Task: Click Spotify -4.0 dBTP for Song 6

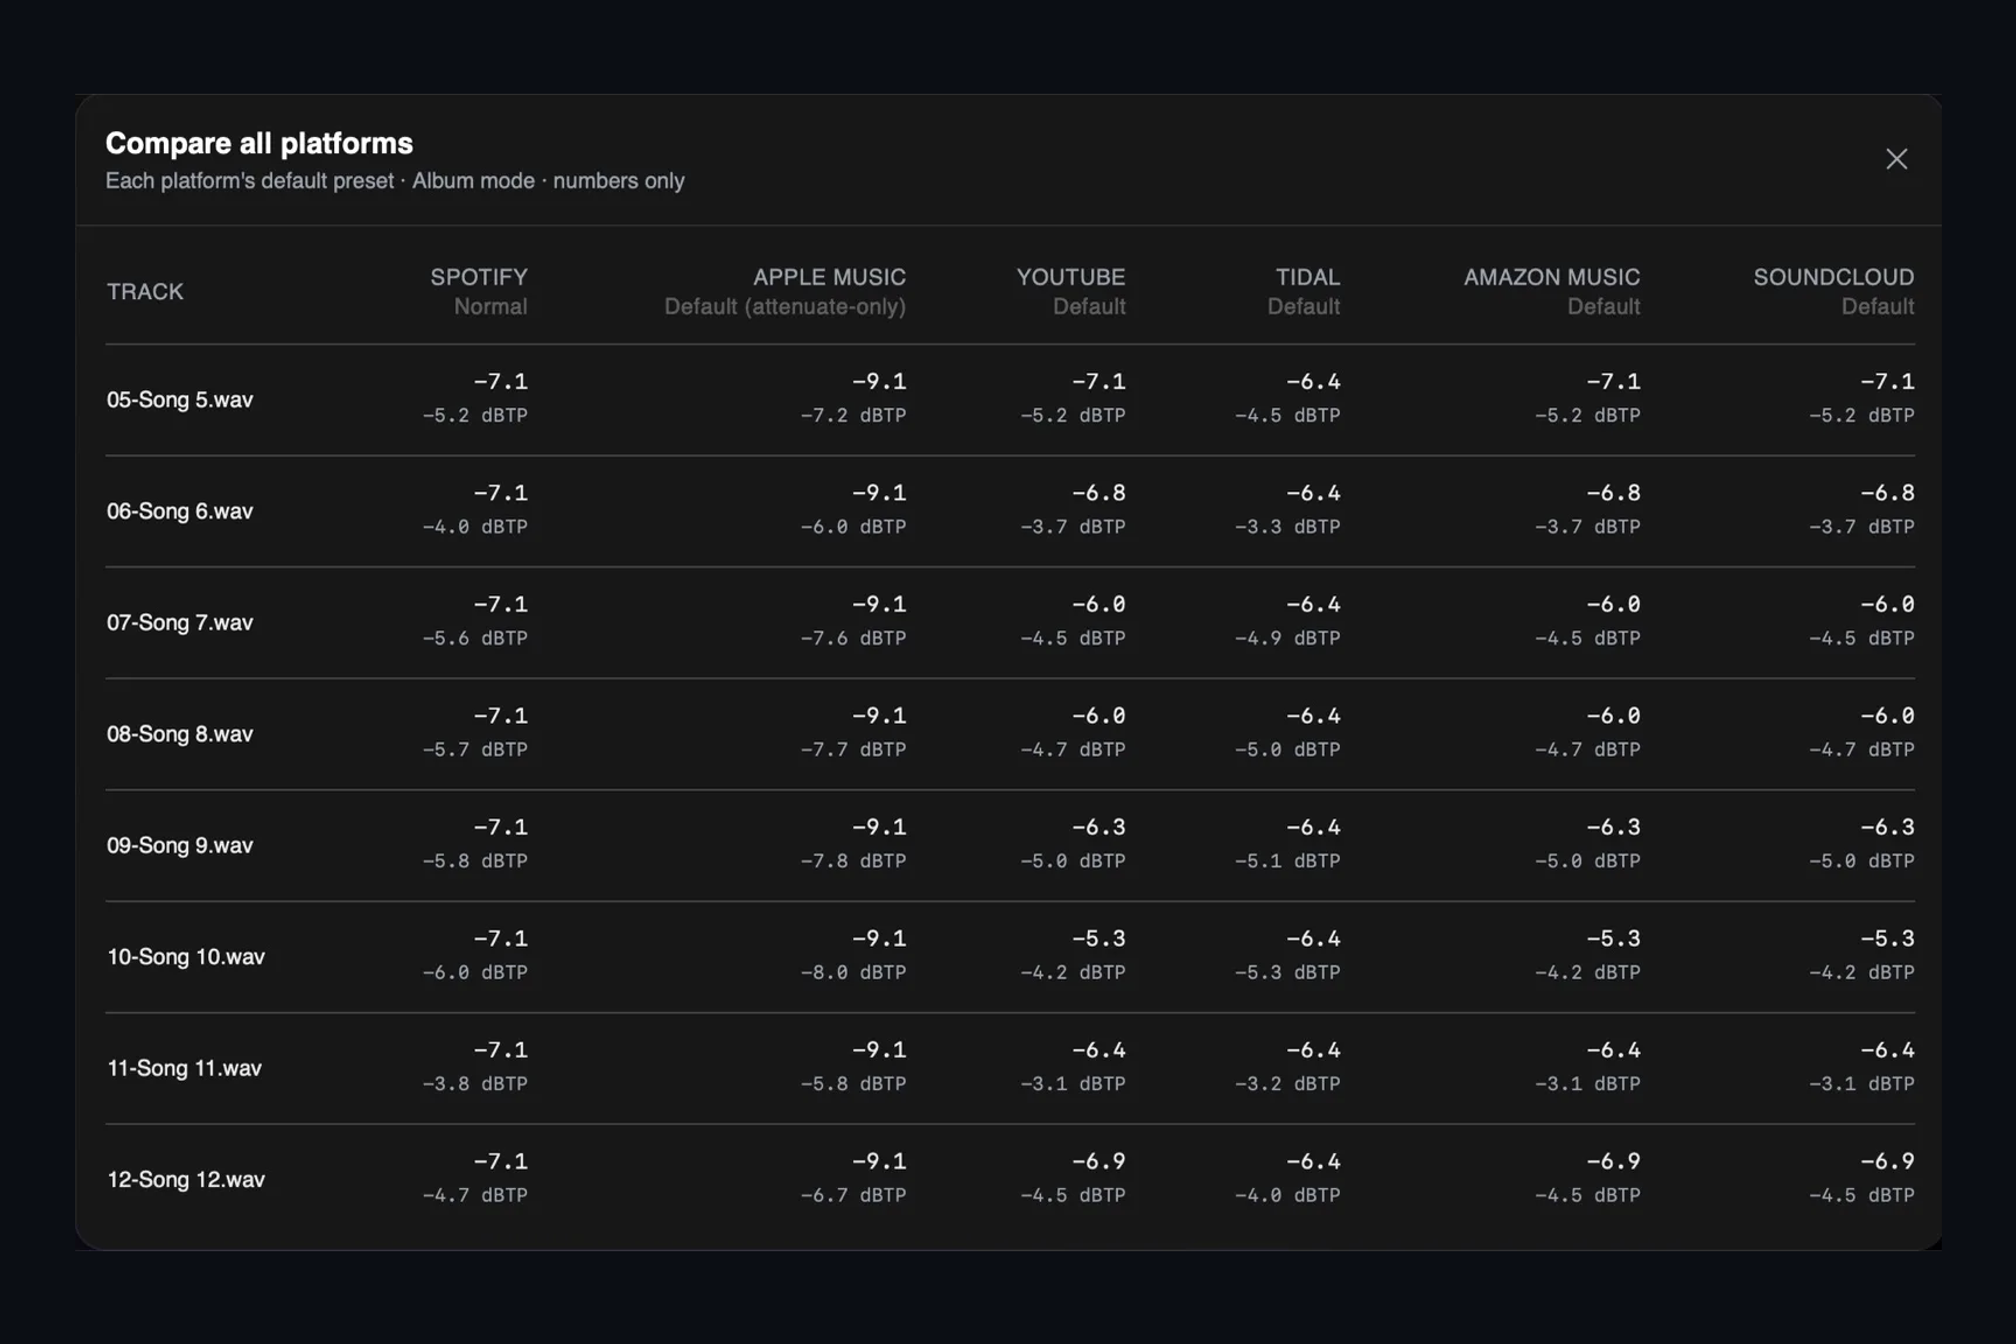Action: coord(475,526)
